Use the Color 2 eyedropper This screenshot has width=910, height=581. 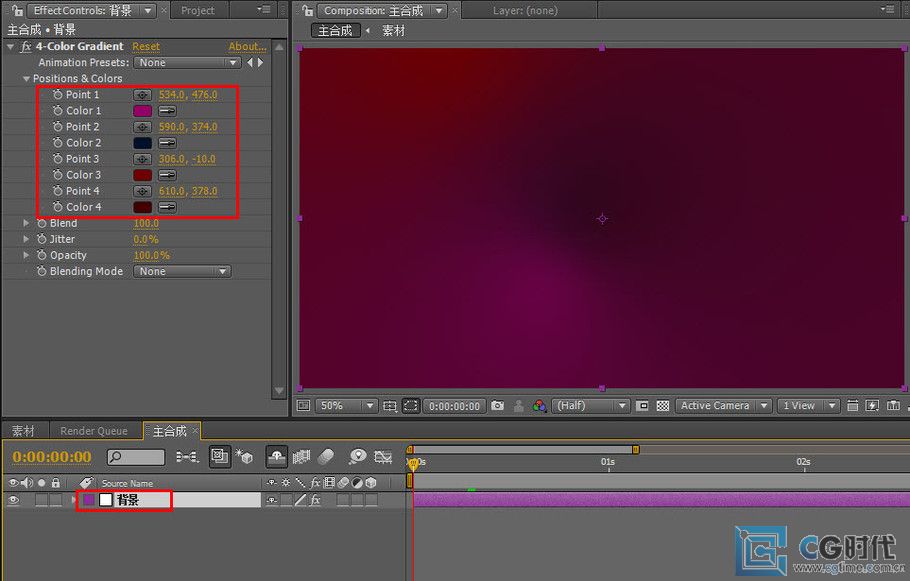click(167, 143)
